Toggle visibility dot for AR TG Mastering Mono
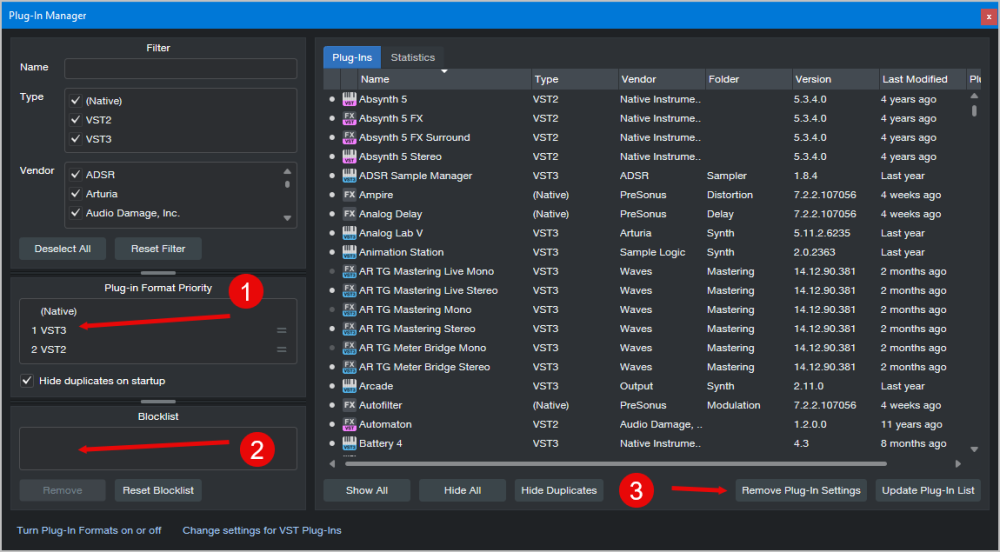Screen dimensions: 1000x552 pos(332,310)
